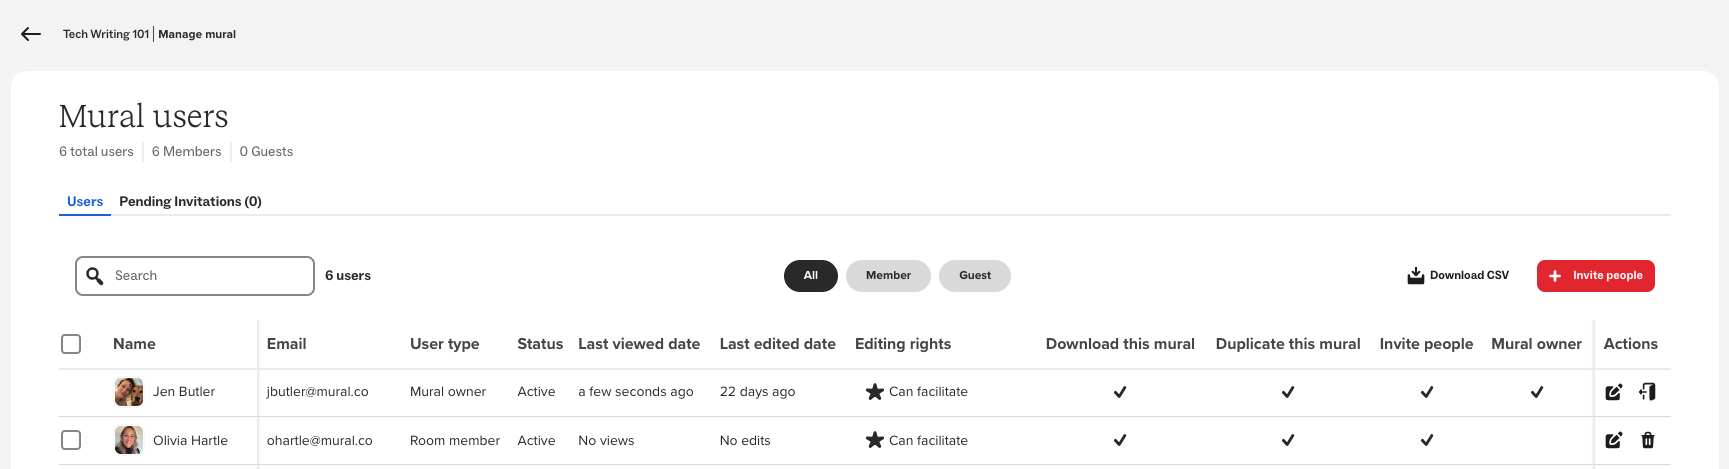Viewport: 1729px width, 469px height.
Task: Switch to Pending Invitations tab
Action: tap(190, 202)
